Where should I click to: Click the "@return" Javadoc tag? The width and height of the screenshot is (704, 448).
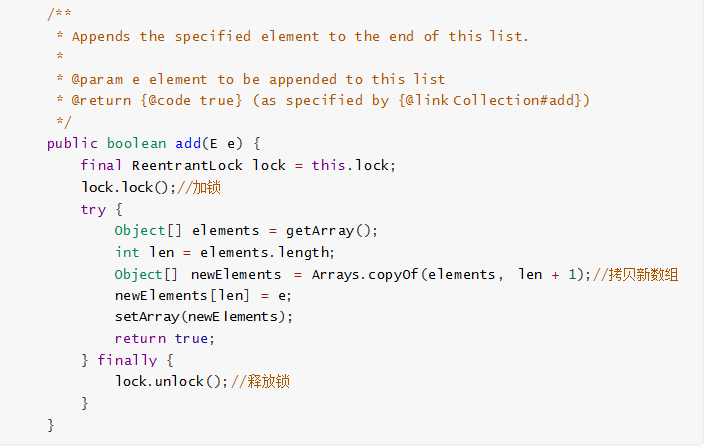(x=103, y=101)
